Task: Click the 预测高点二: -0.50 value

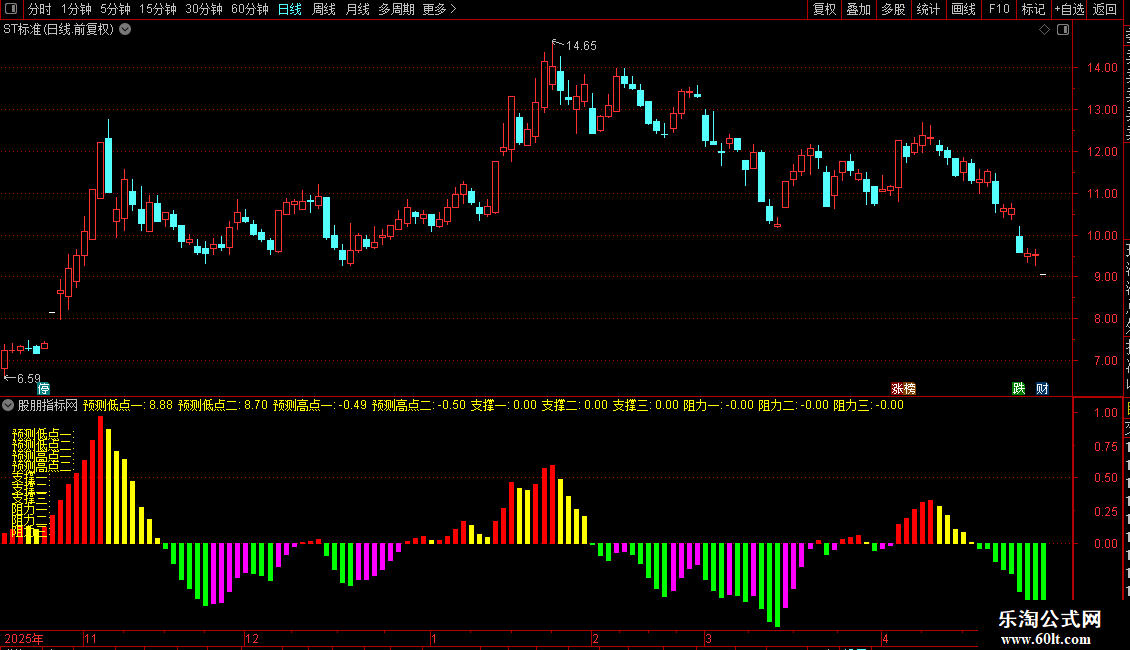Action: 419,406
